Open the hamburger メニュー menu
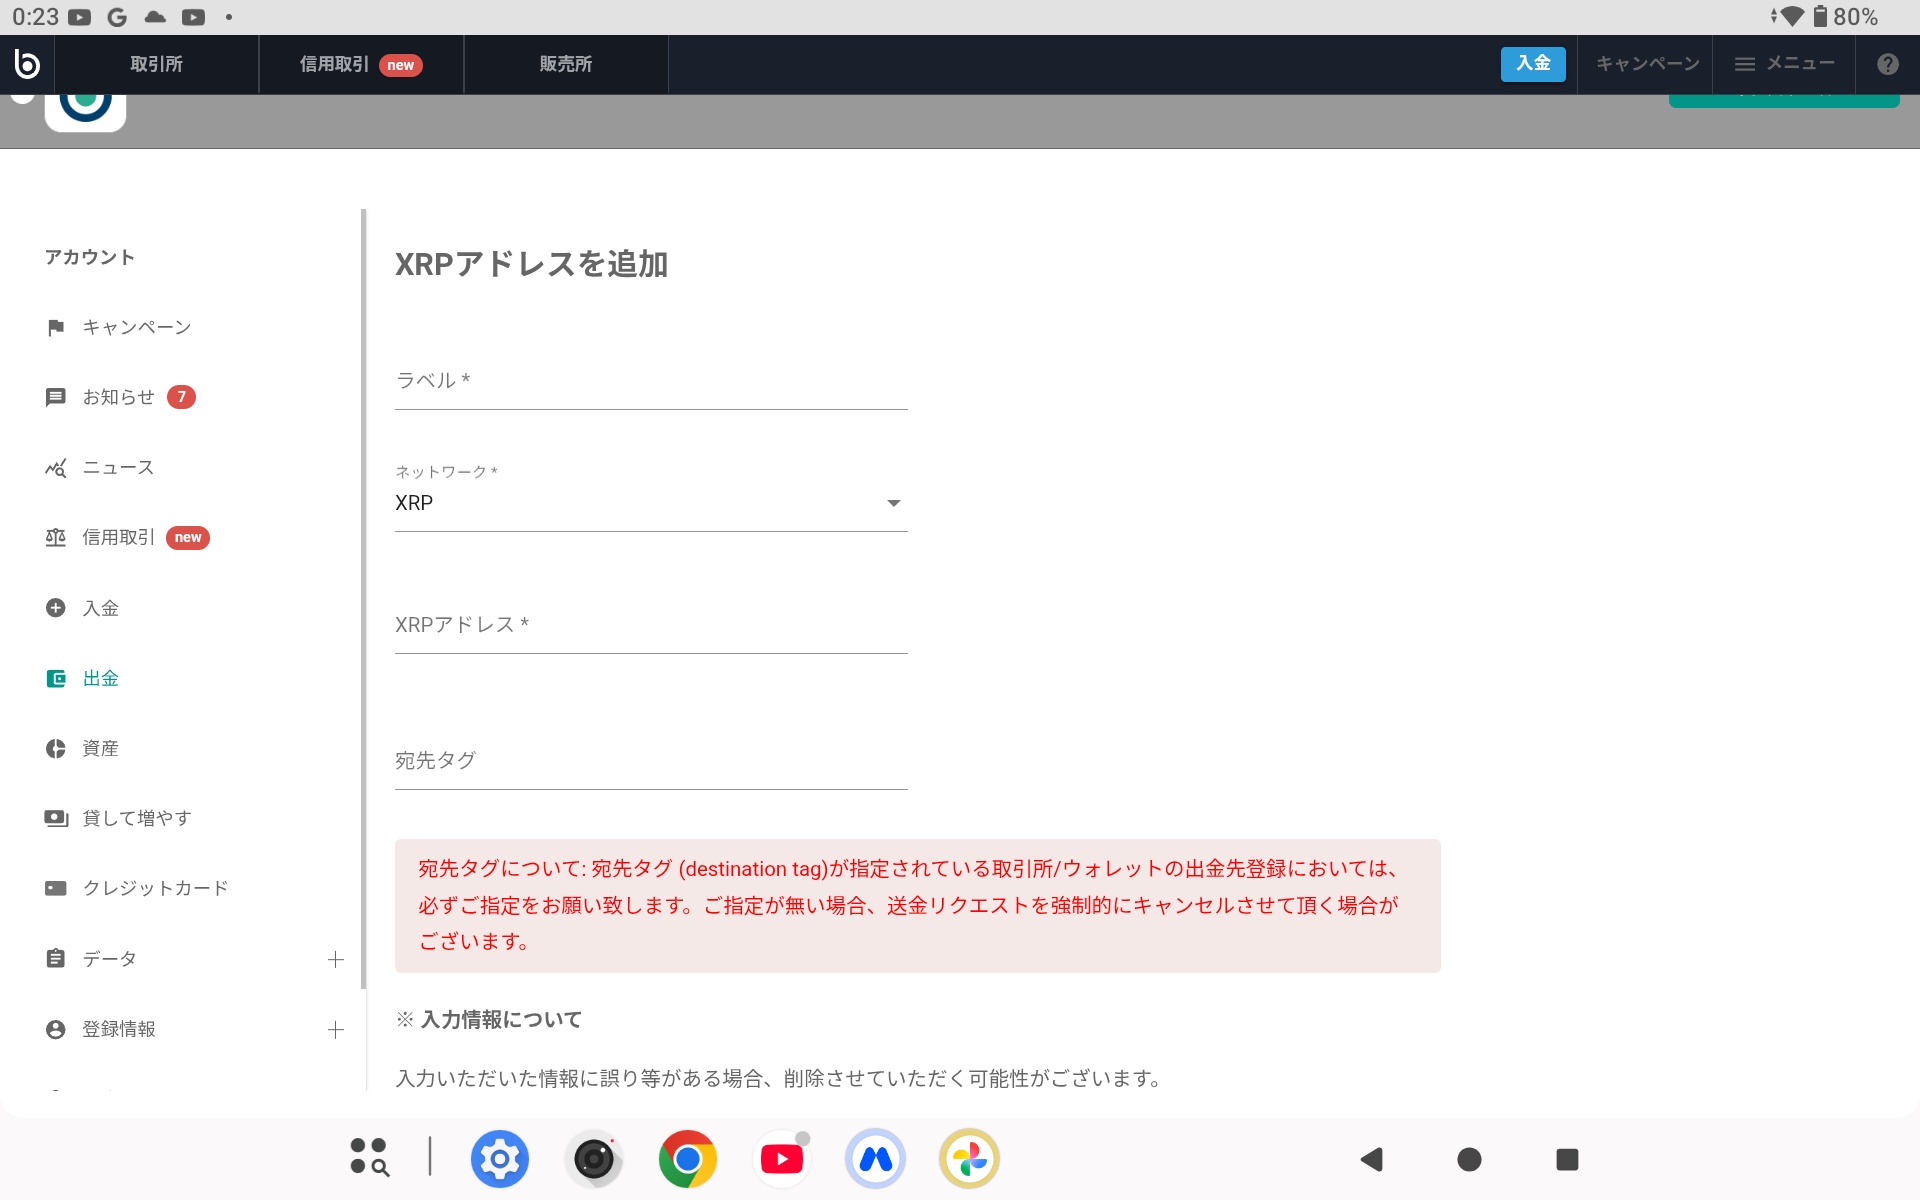This screenshot has height=1200, width=1920. [1784, 64]
